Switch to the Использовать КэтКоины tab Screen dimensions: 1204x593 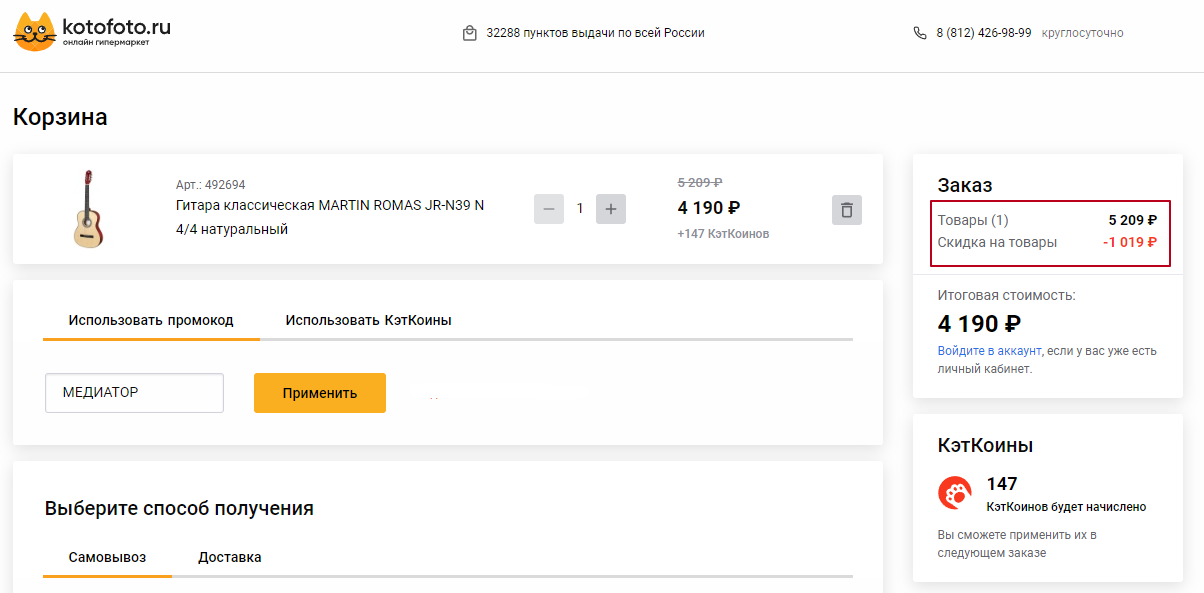pos(368,321)
